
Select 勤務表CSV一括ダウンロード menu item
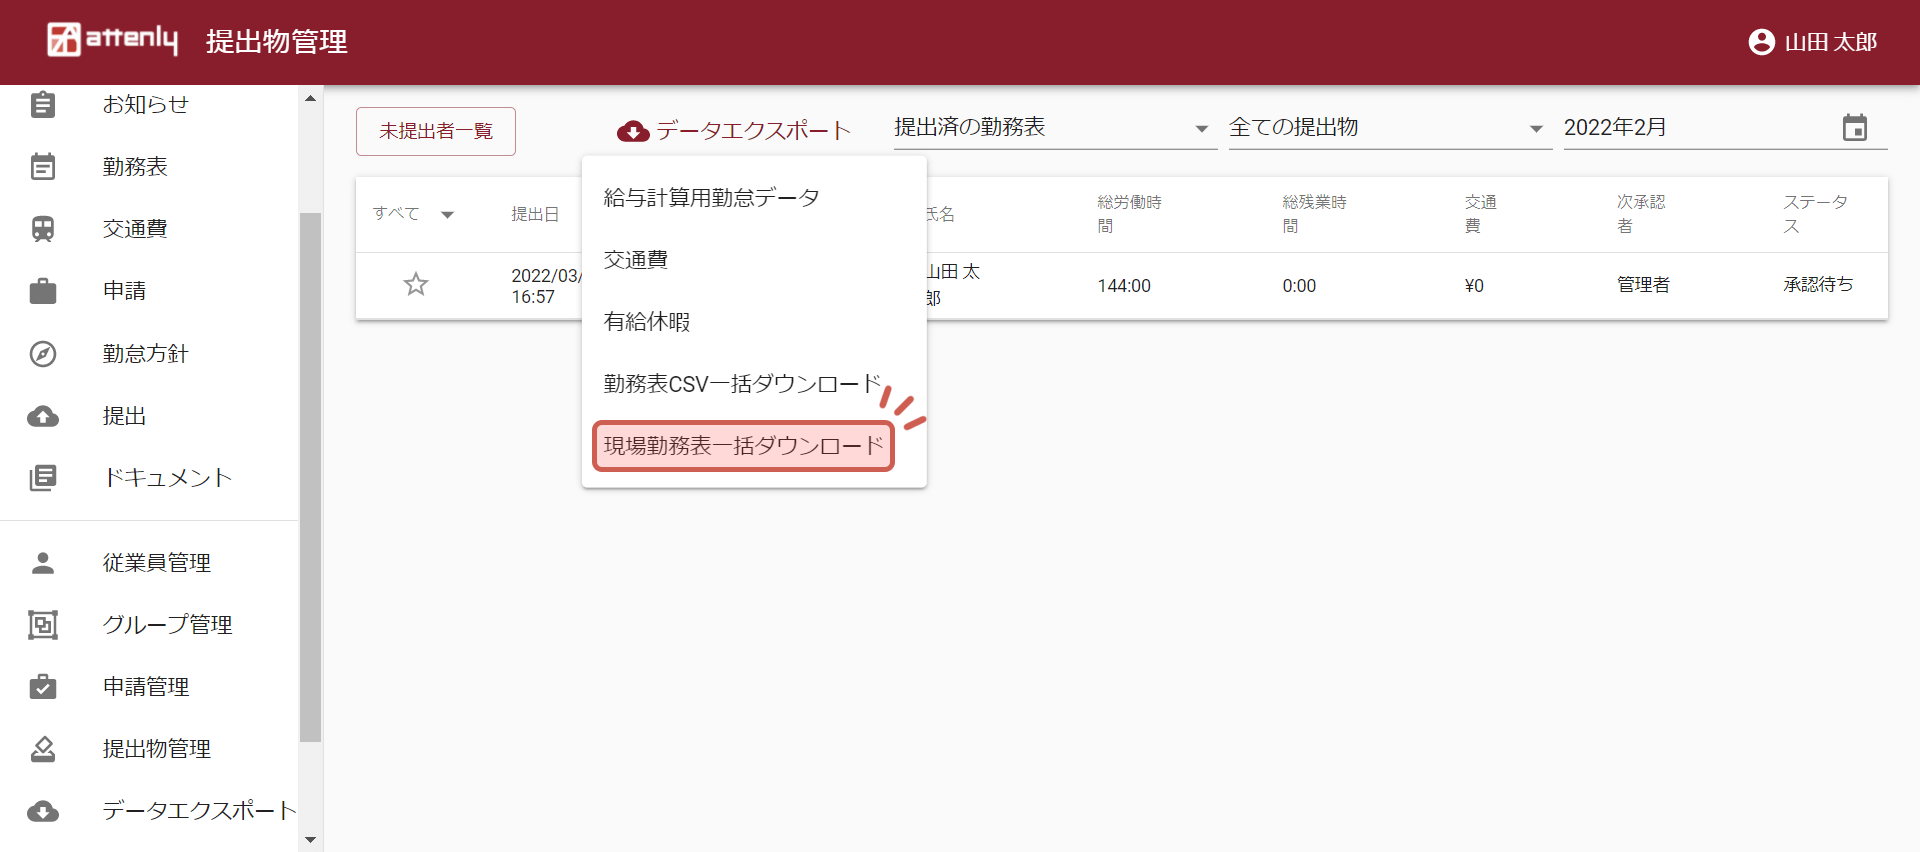(742, 384)
